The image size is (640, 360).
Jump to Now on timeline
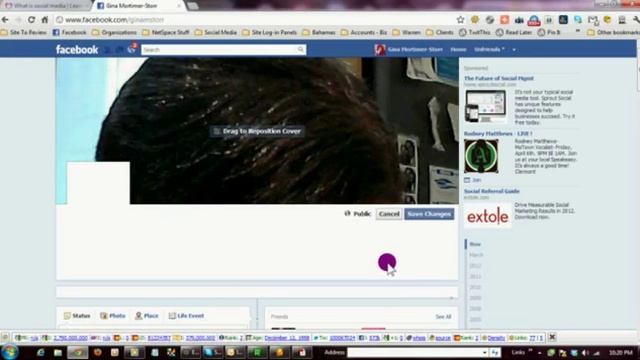click(x=475, y=244)
